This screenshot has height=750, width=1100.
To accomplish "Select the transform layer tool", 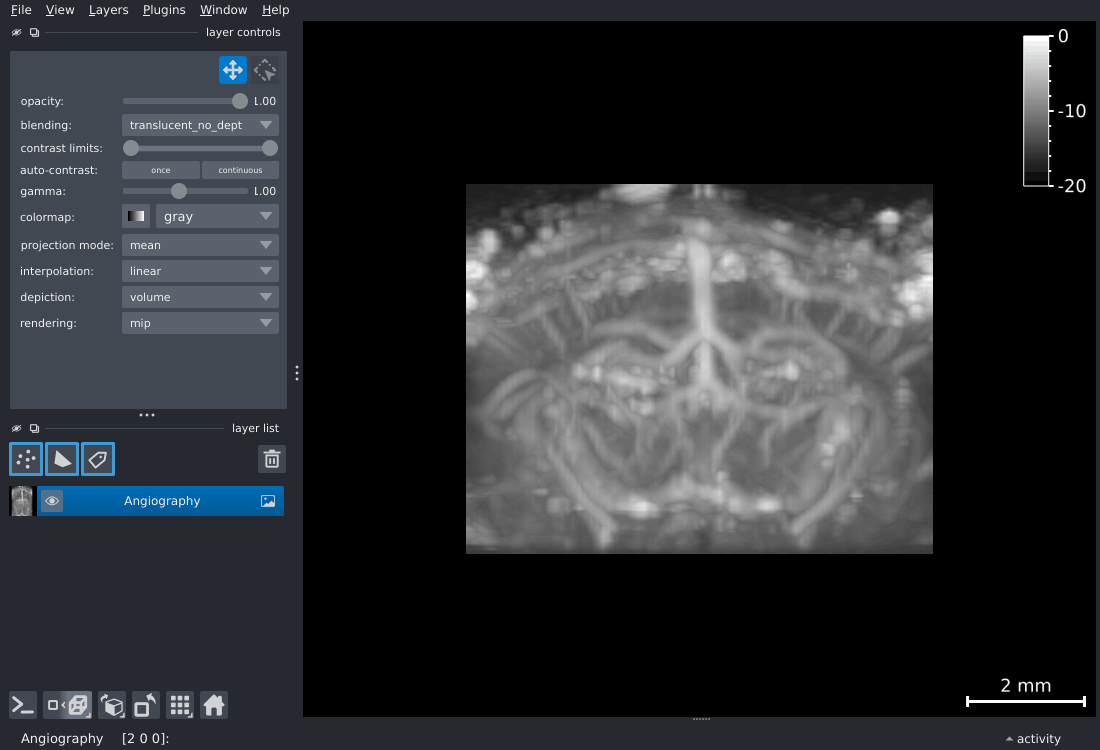I will [265, 70].
